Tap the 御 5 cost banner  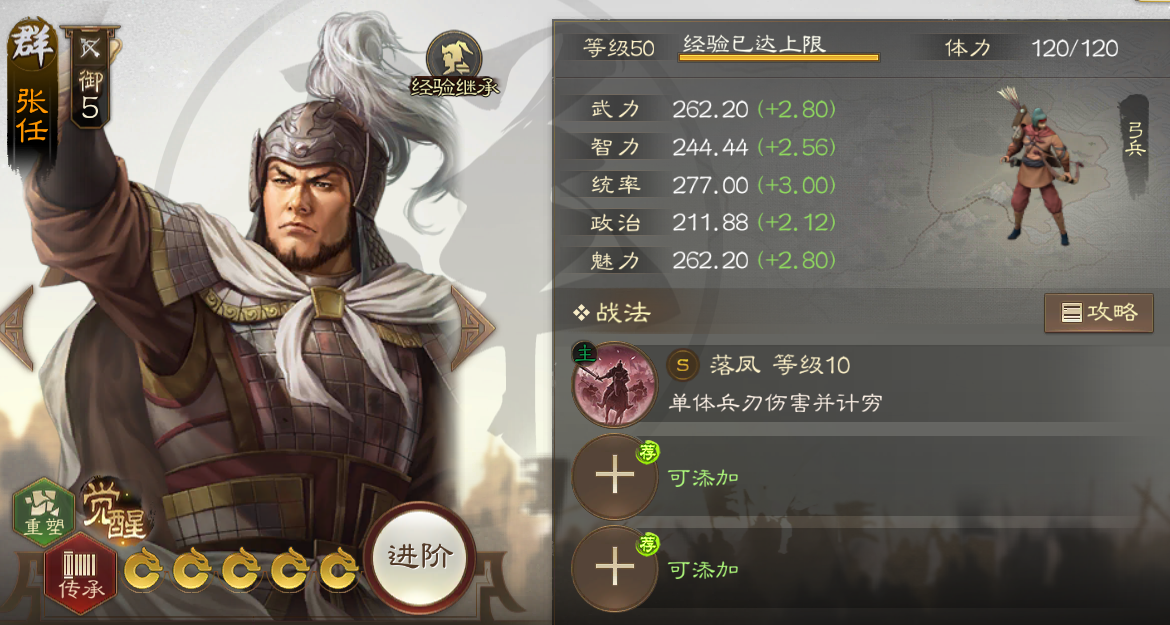tap(90, 77)
